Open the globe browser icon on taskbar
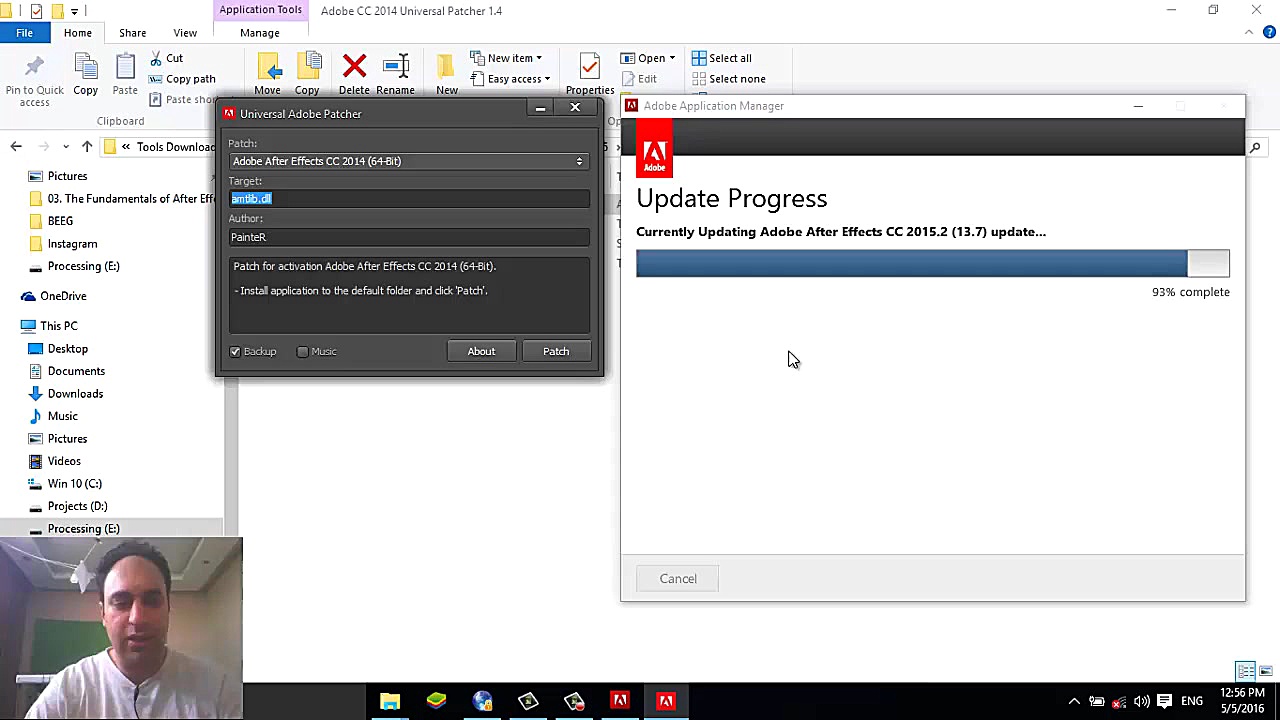The height and width of the screenshot is (720, 1280). click(x=482, y=701)
